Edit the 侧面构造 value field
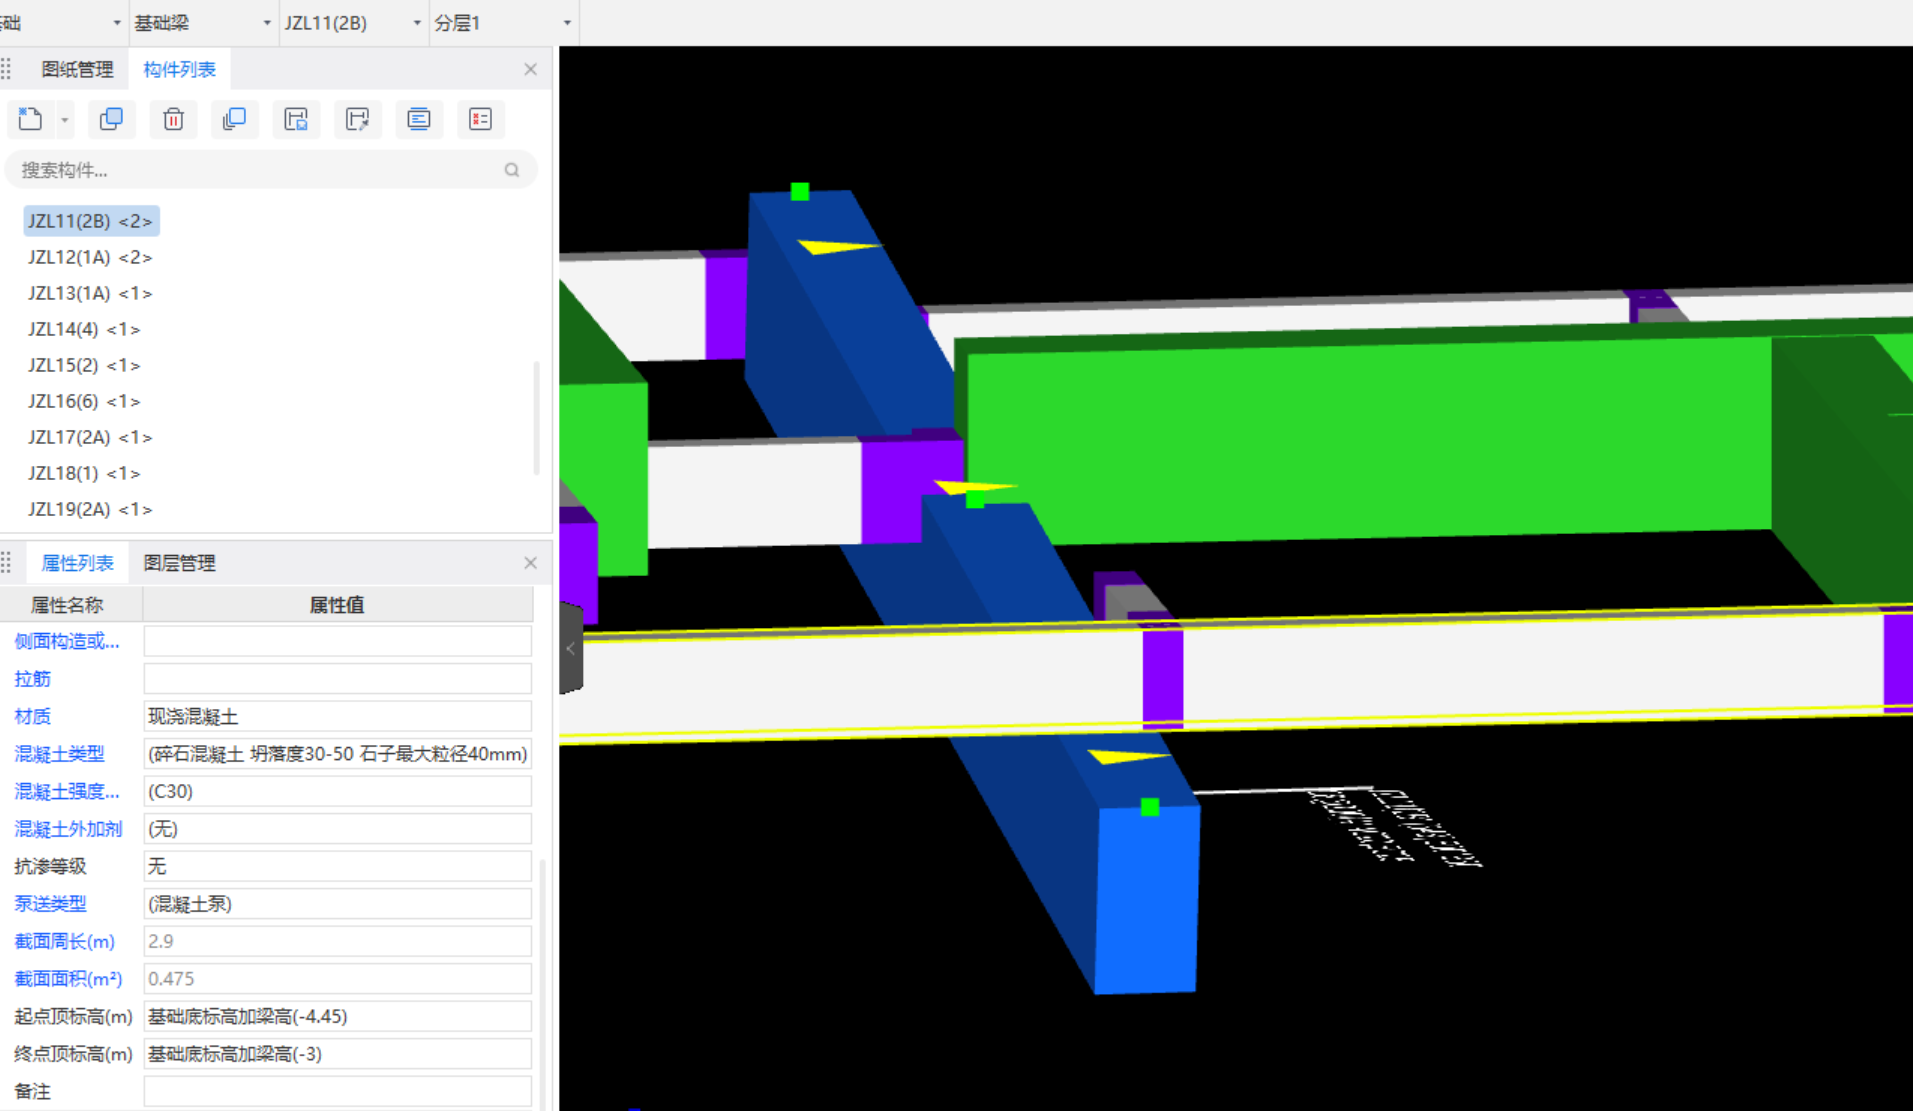Screen dimensions: 1913x1111 [337, 641]
